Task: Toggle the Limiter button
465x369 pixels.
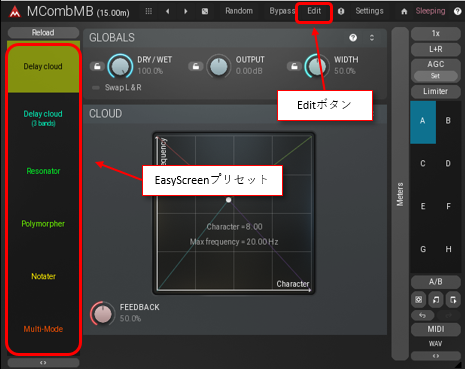Action: [x=435, y=91]
